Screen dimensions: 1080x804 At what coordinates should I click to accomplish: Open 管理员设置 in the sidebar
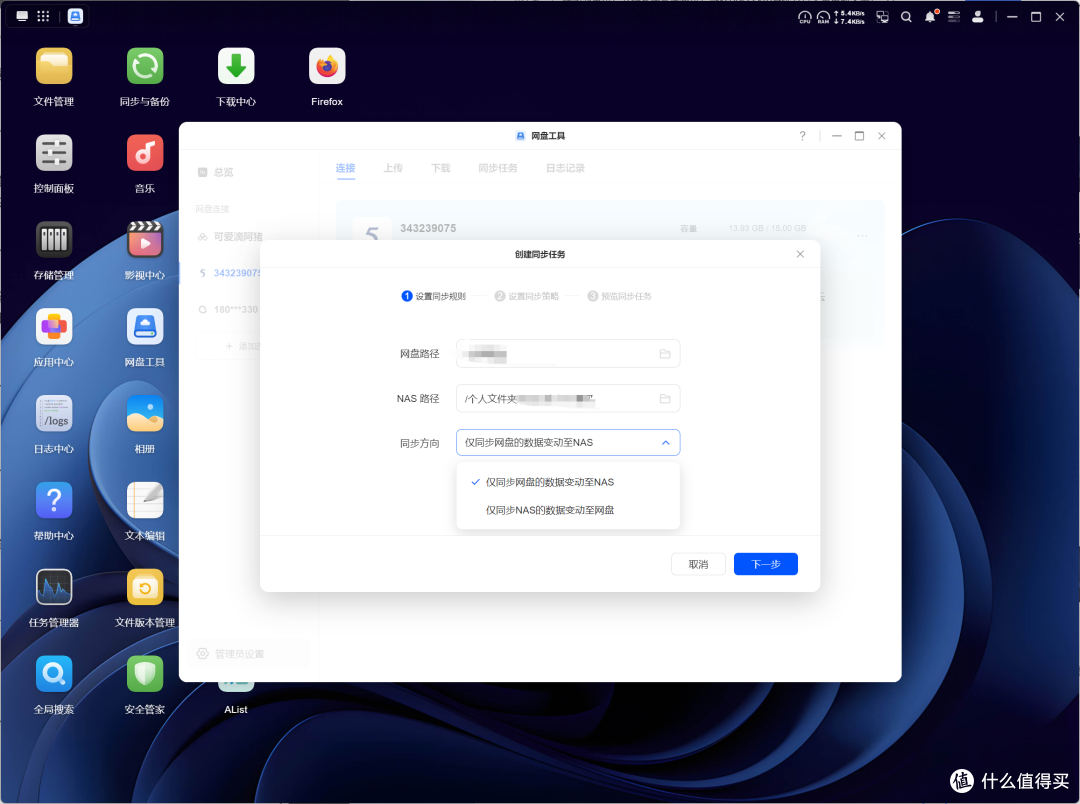(248, 653)
